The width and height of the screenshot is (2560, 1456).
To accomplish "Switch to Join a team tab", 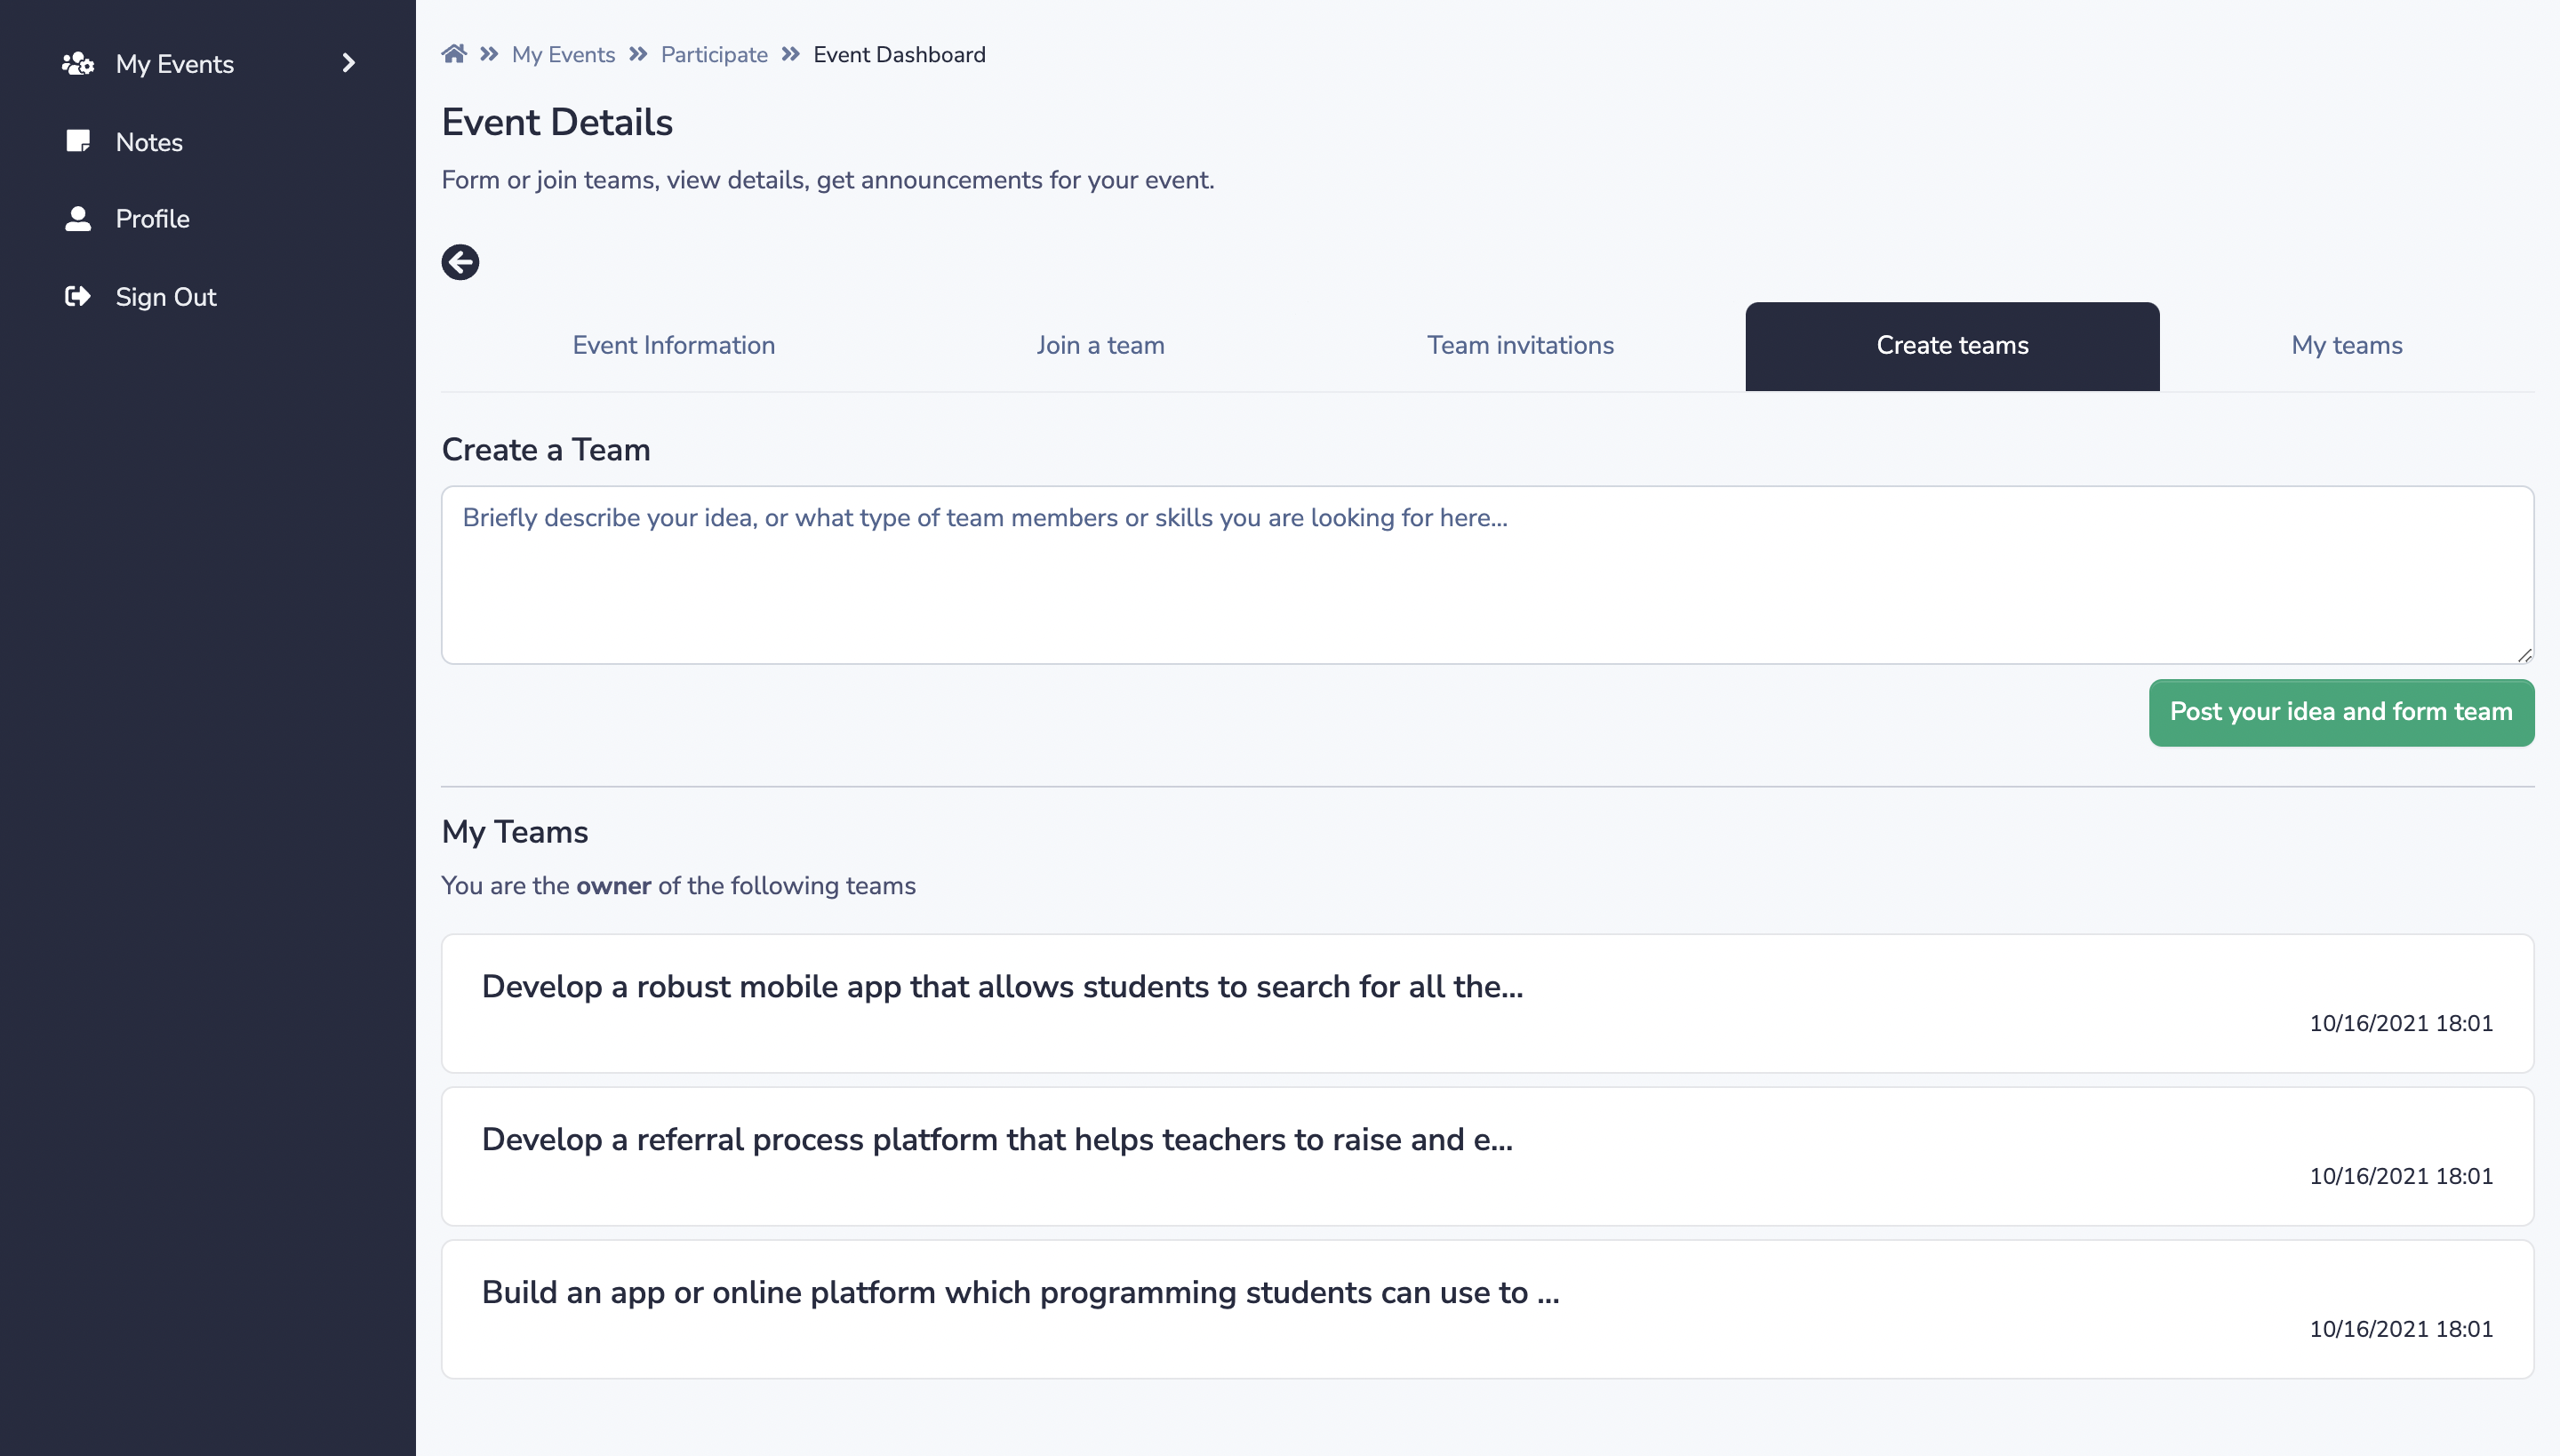I will 1100,345.
